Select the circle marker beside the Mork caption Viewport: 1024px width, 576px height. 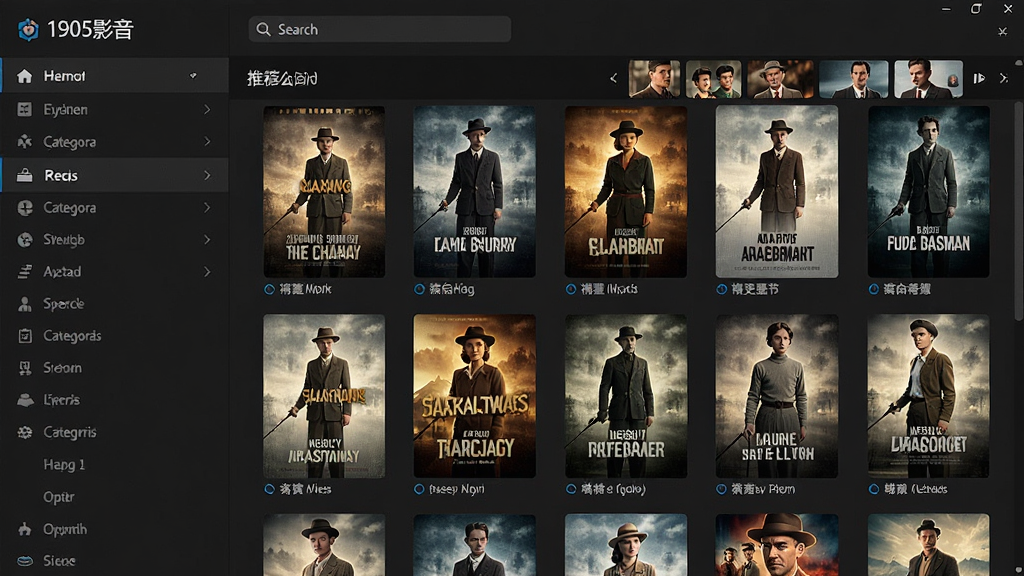coord(269,289)
